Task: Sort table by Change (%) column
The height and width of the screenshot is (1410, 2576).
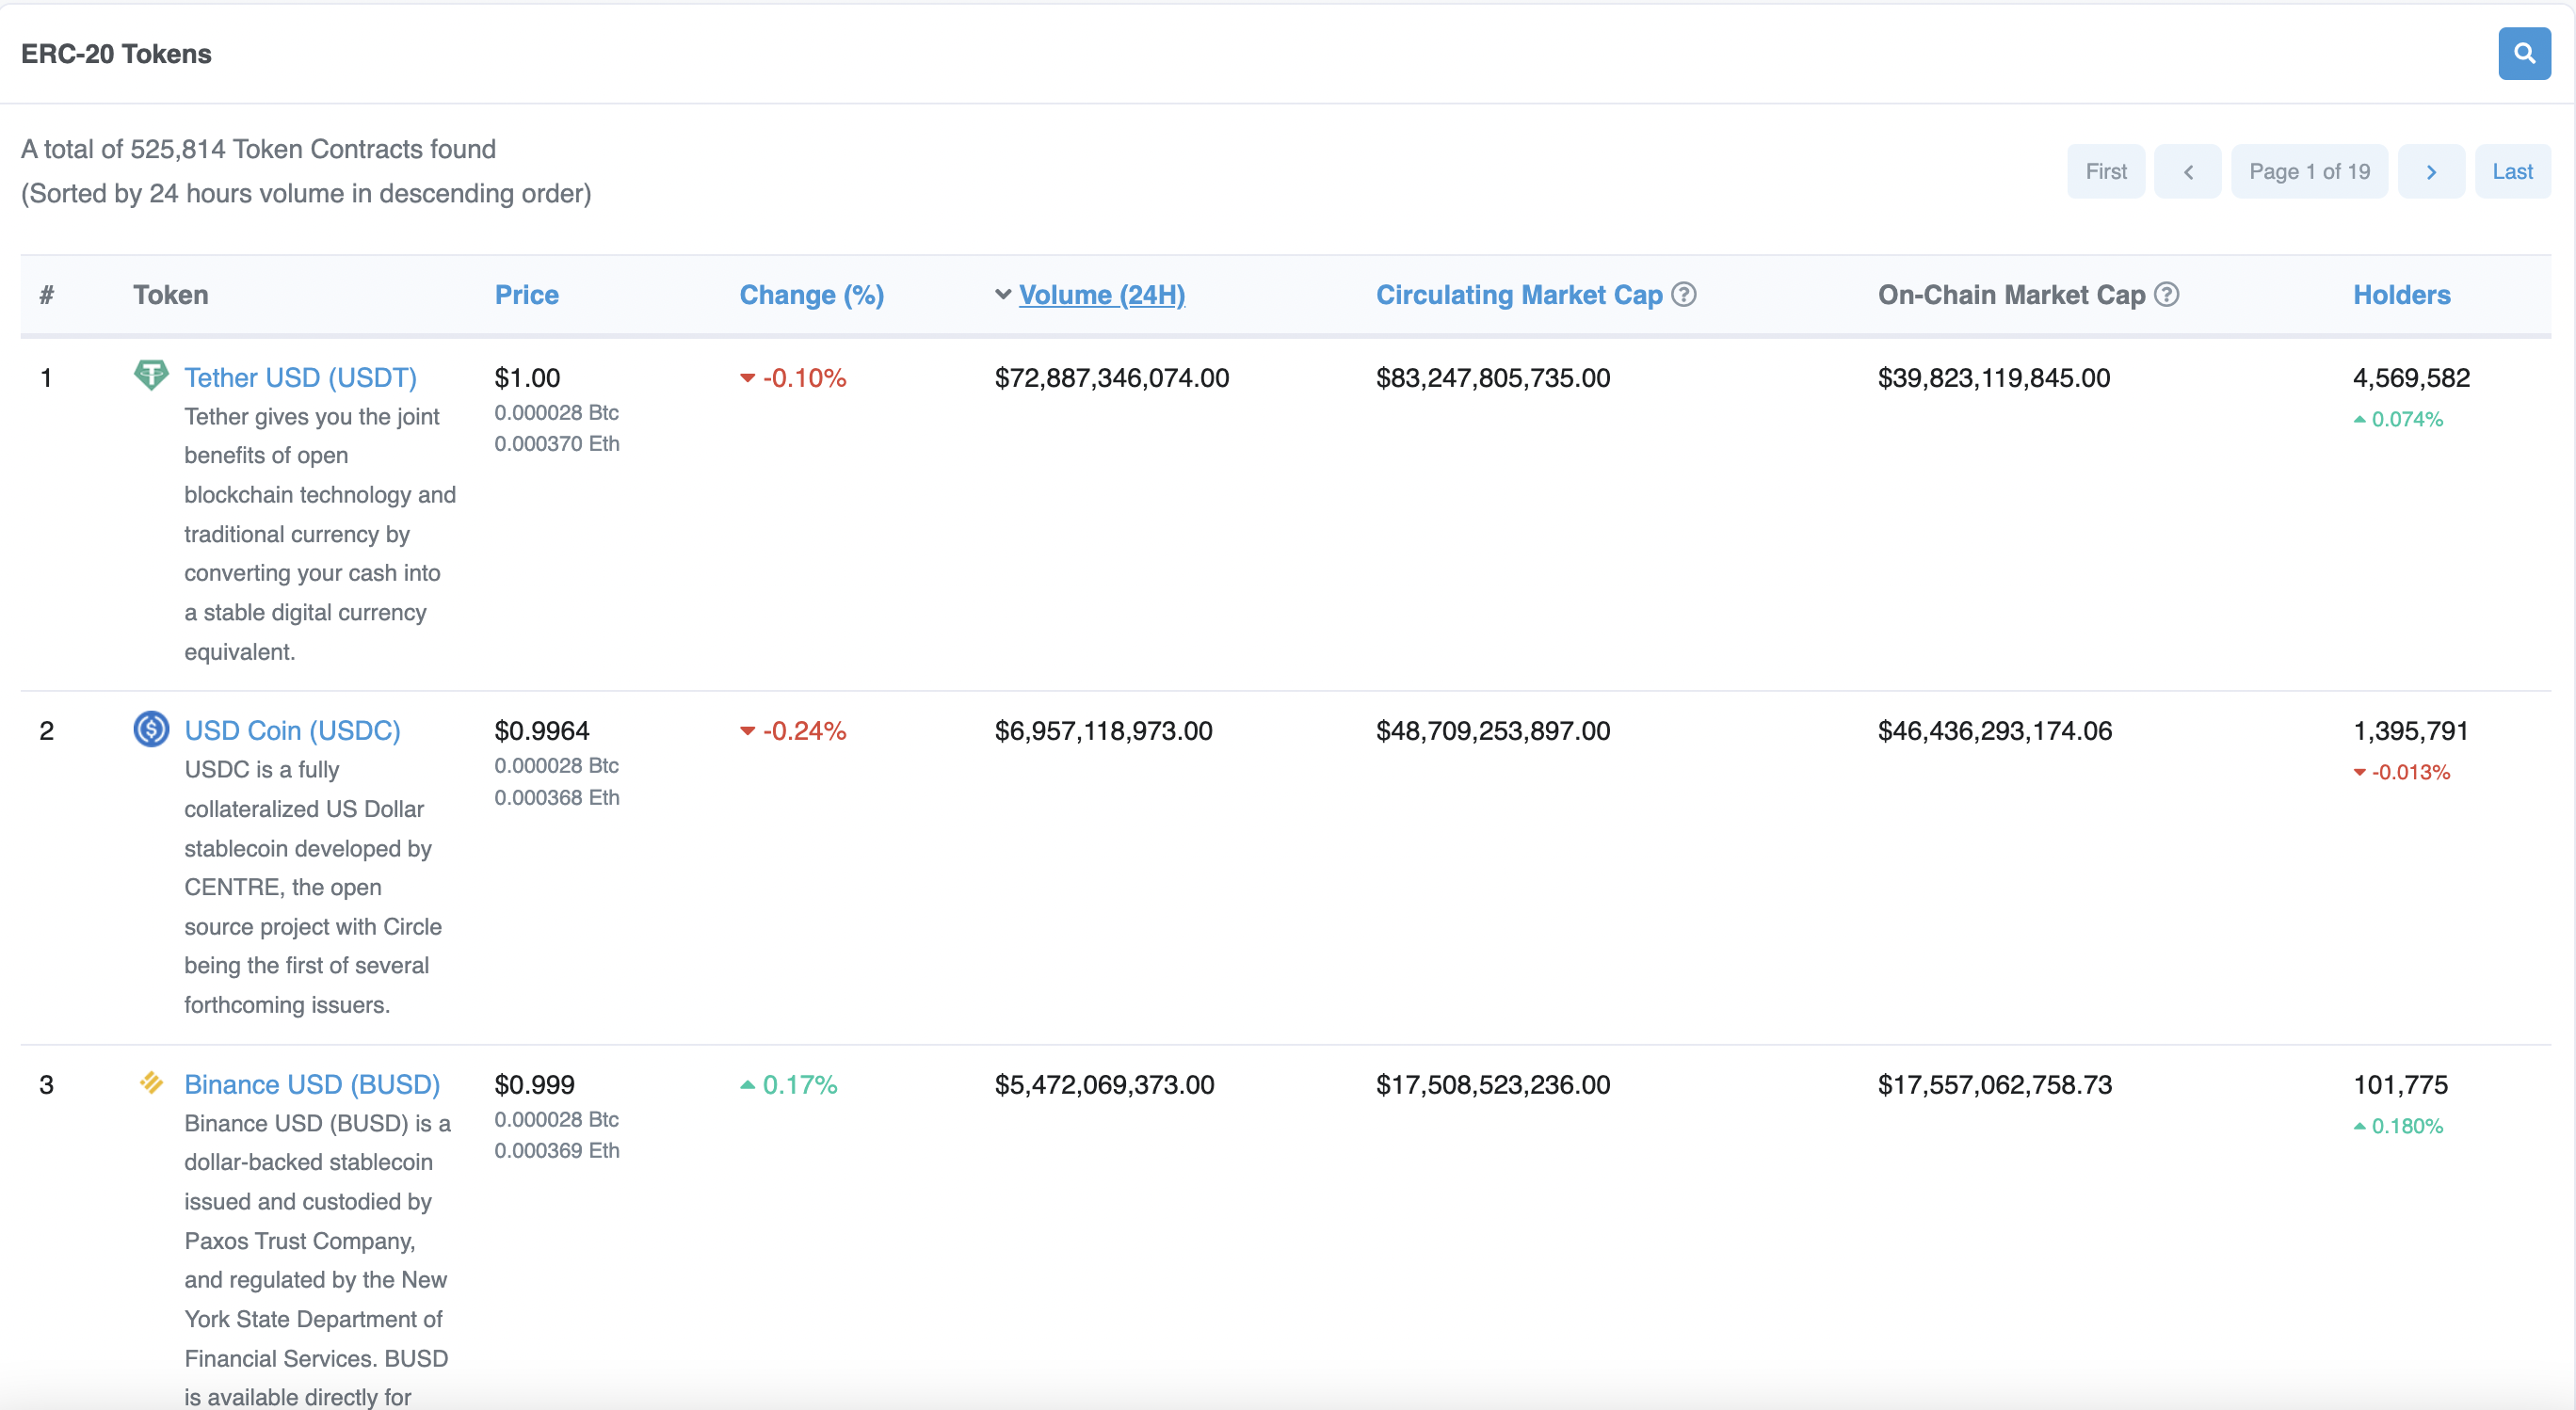Action: 811,295
